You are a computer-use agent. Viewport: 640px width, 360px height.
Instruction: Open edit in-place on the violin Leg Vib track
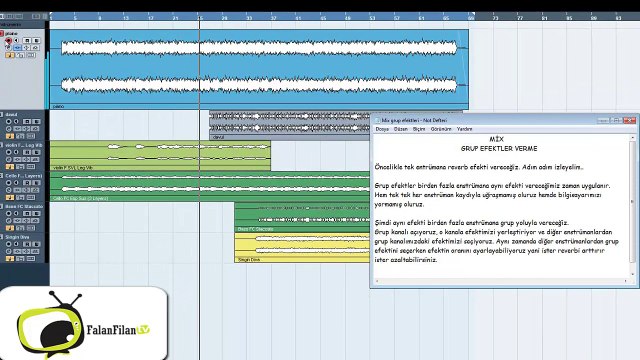pyautogui.click(x=10, y=167)
